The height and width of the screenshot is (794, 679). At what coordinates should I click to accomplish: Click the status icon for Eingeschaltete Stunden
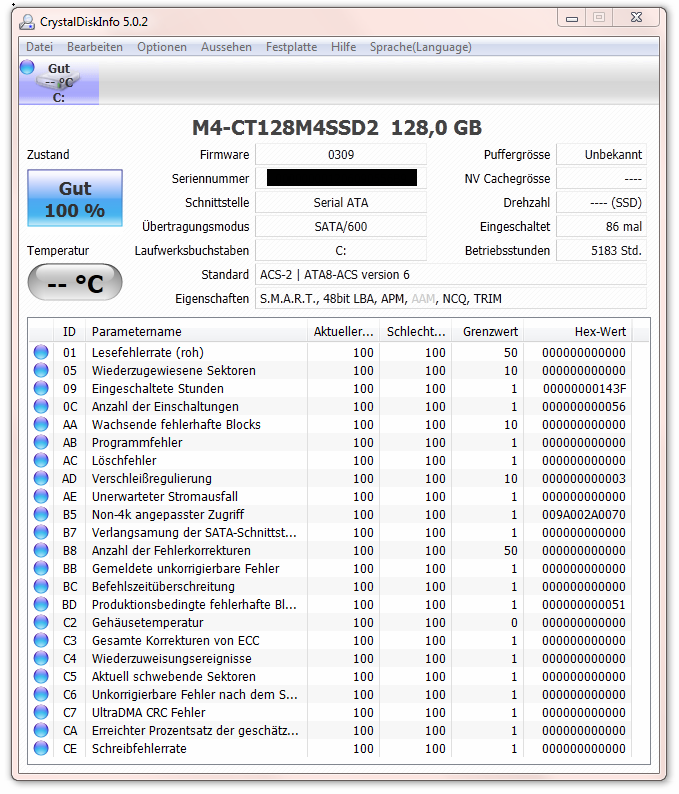41,388
